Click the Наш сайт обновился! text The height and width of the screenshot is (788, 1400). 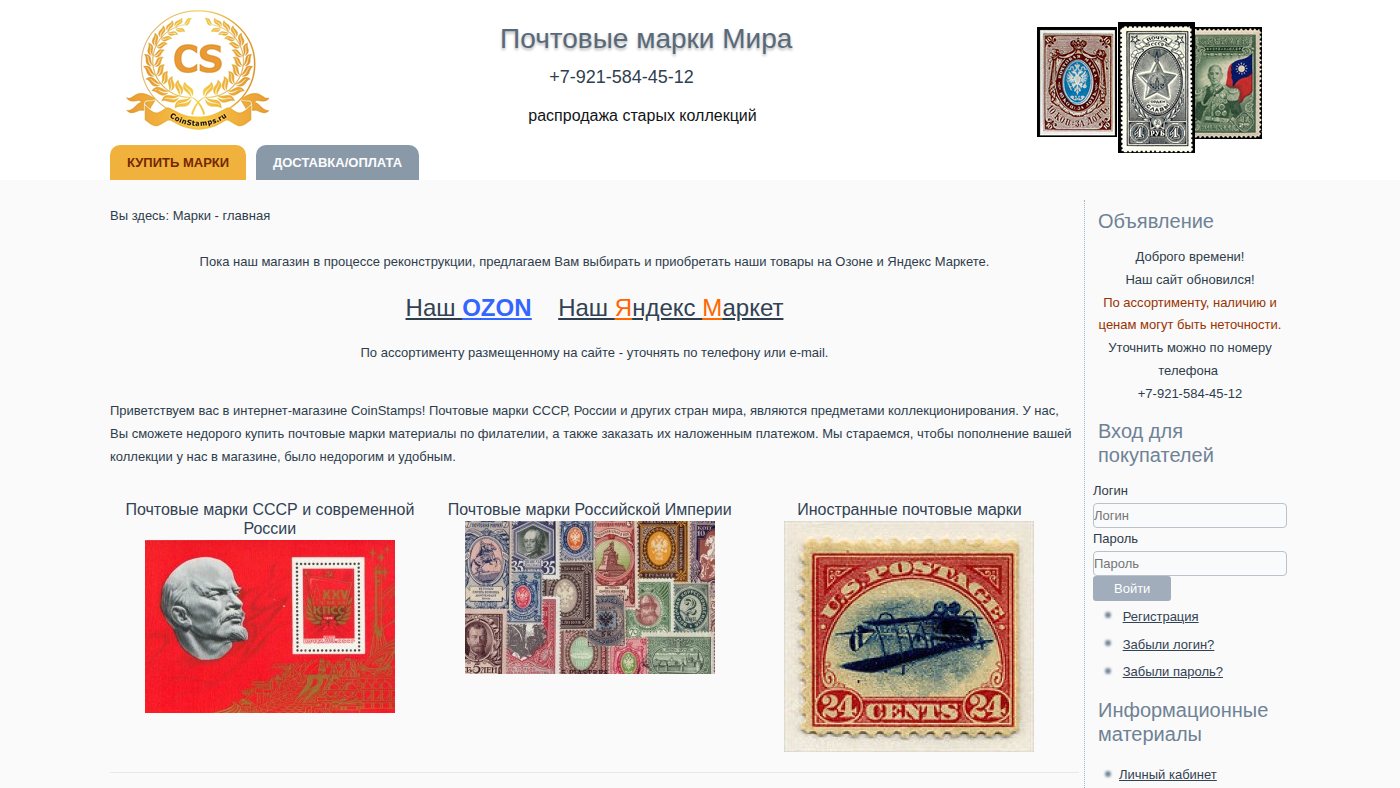point(1190,280)
